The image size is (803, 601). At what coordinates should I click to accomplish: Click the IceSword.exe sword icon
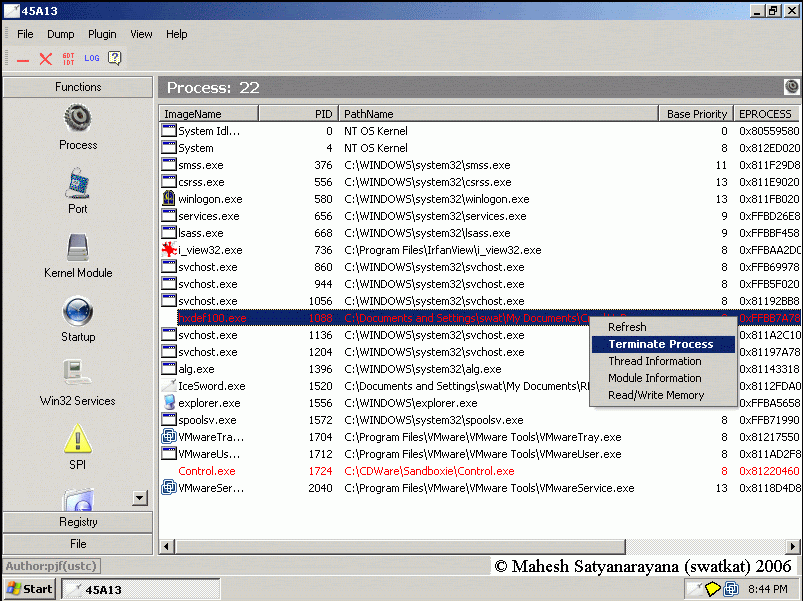click(168, 385)
